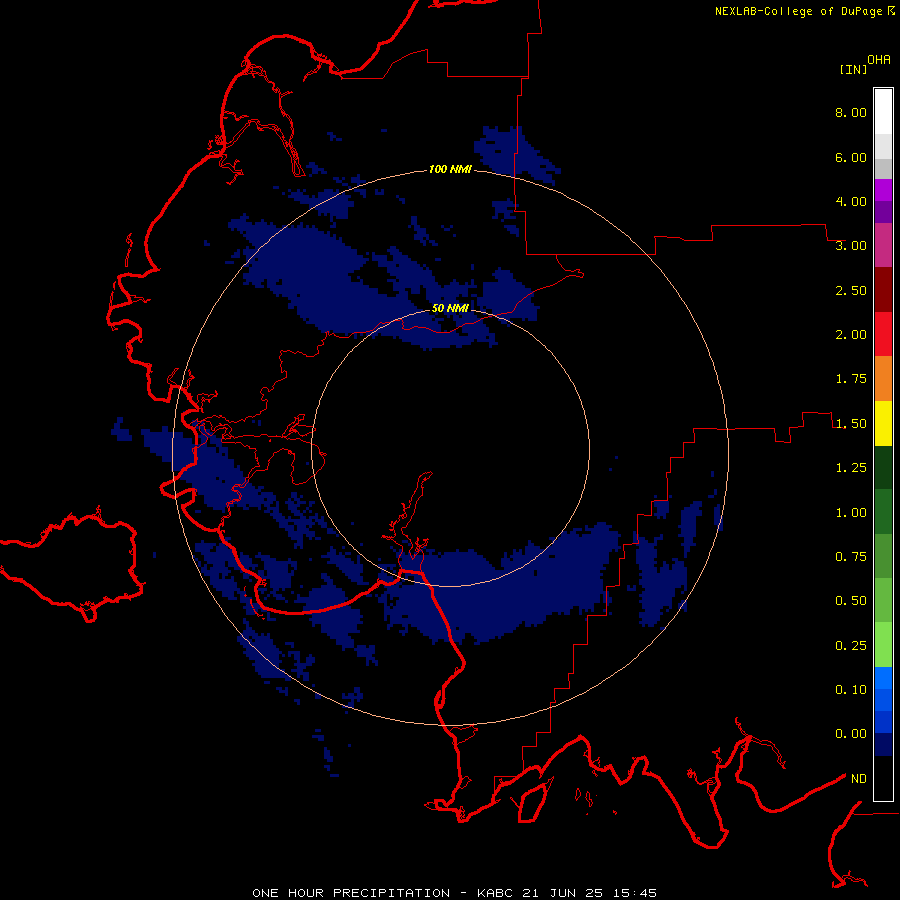Click the 50 NMI range ring label
Image resolution: width=900 pixels, height=900 pixels.
(x=450, y=308)
